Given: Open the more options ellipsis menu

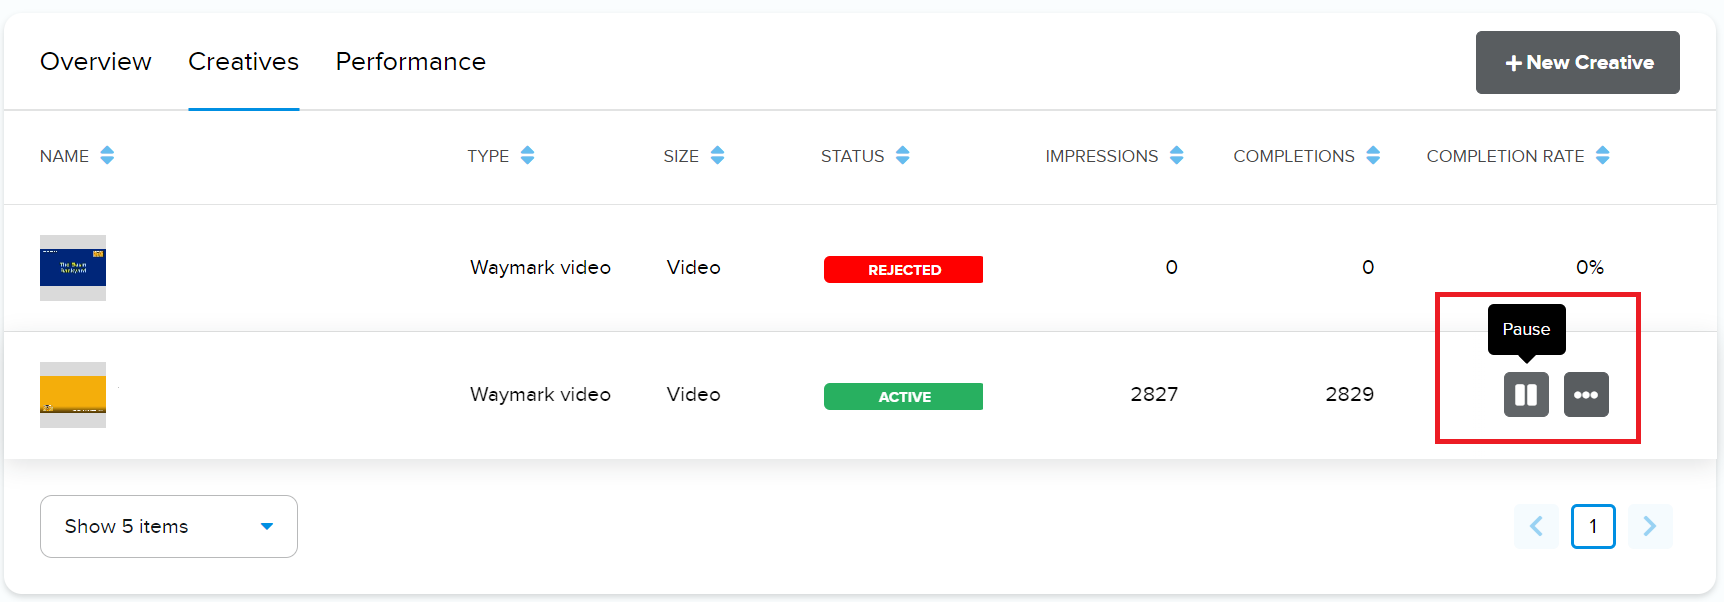Looking at the screenshot, I should [1586, 394].
